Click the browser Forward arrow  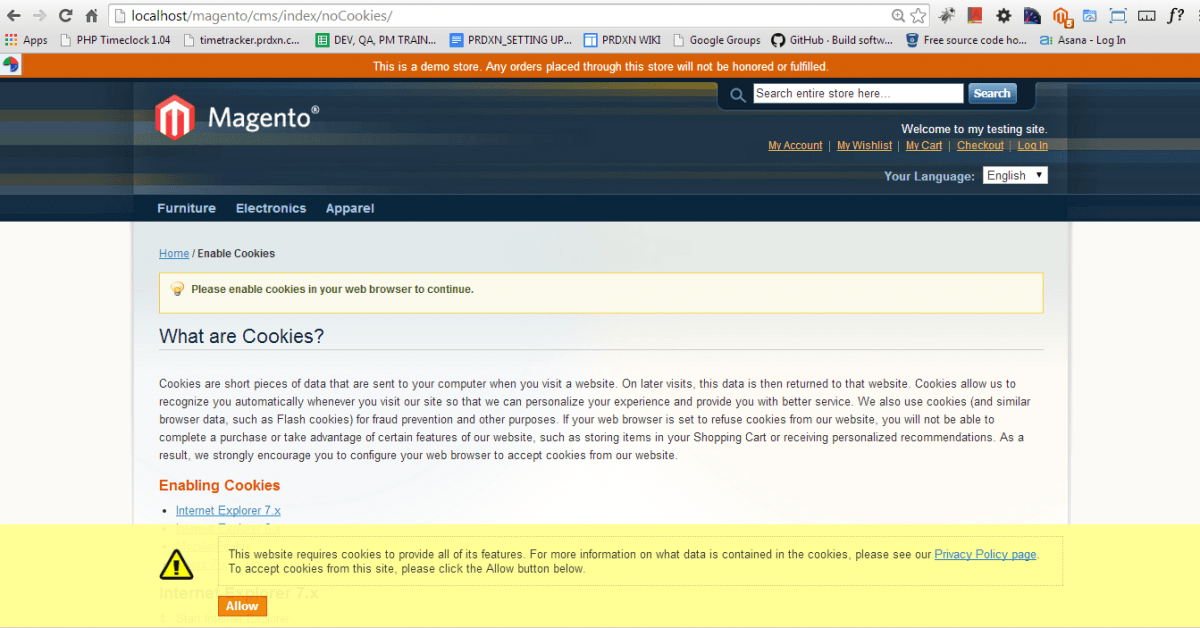click(39, 15)
